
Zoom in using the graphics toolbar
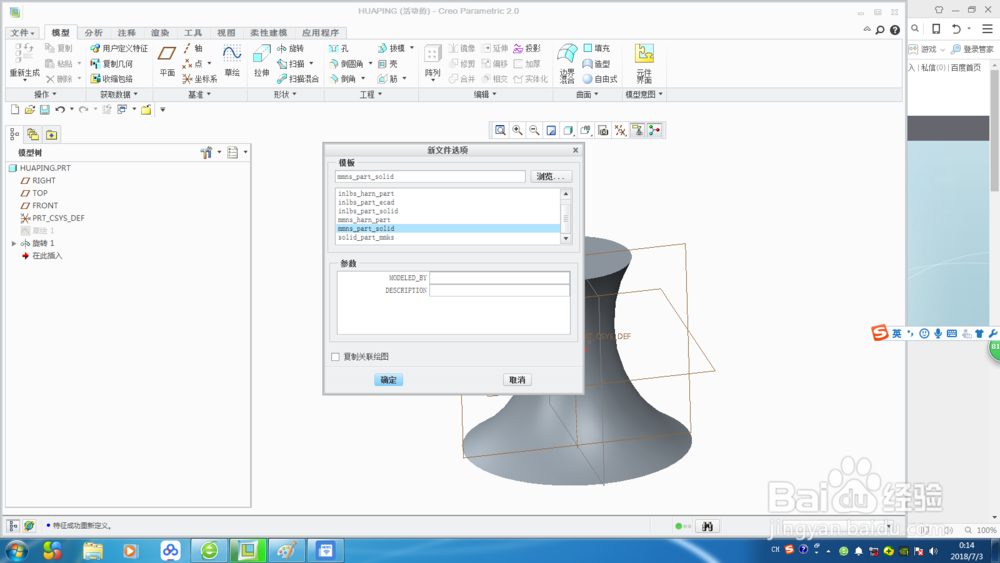click(517, 130)
